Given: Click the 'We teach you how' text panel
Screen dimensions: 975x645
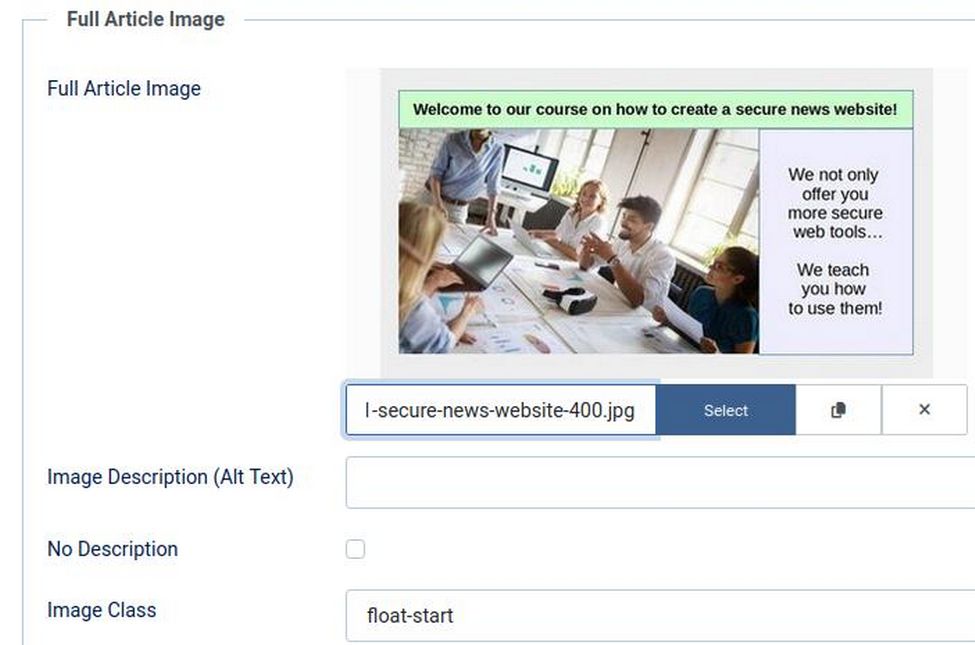Looking at the screenshot, I should pyautogui.click(x=836, y=242).
